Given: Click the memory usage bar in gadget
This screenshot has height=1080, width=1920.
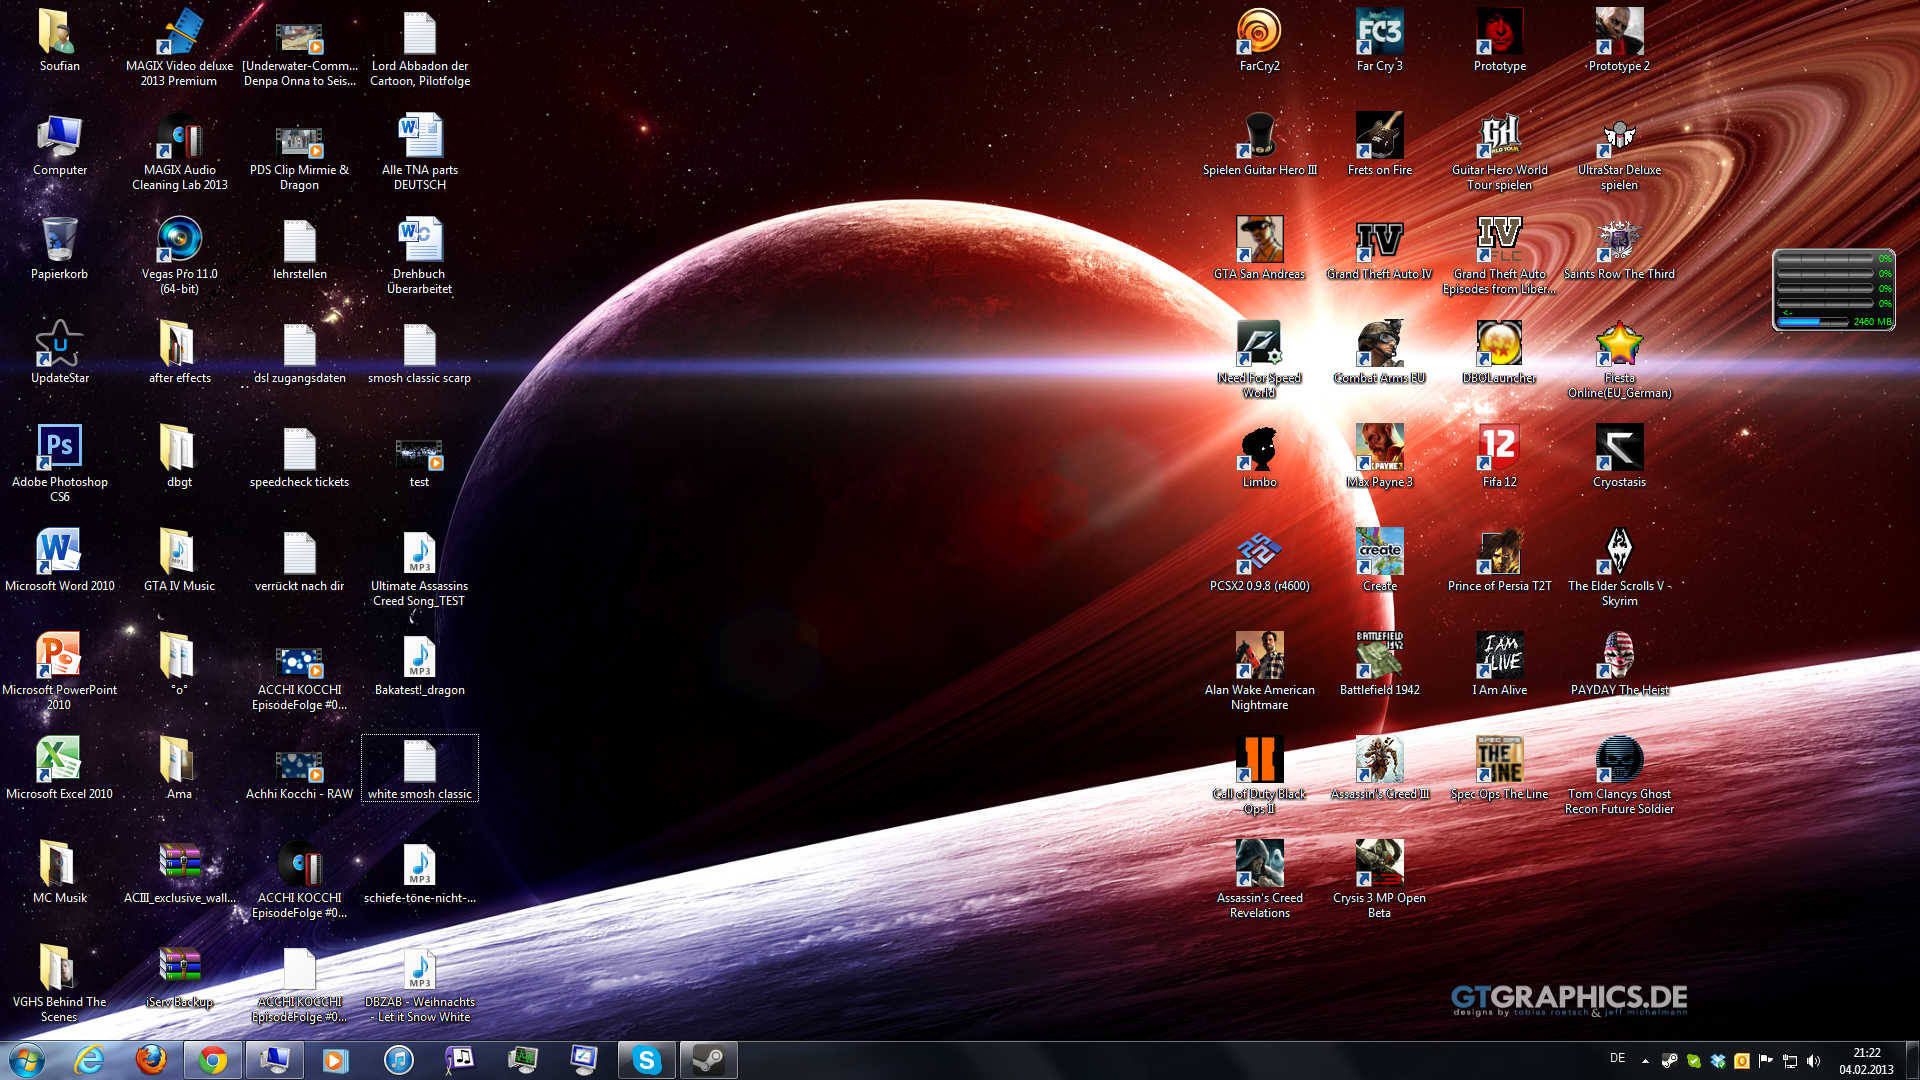Looking at the screenshot, I should click(1812, 322).
